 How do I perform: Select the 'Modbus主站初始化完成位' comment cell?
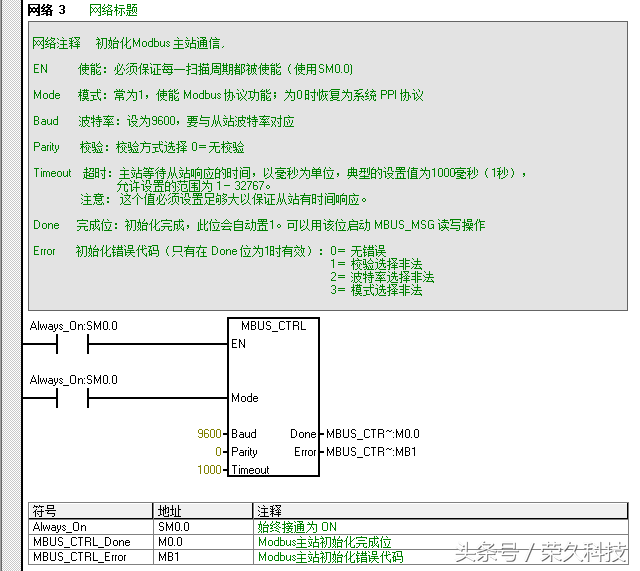(440, 542)
